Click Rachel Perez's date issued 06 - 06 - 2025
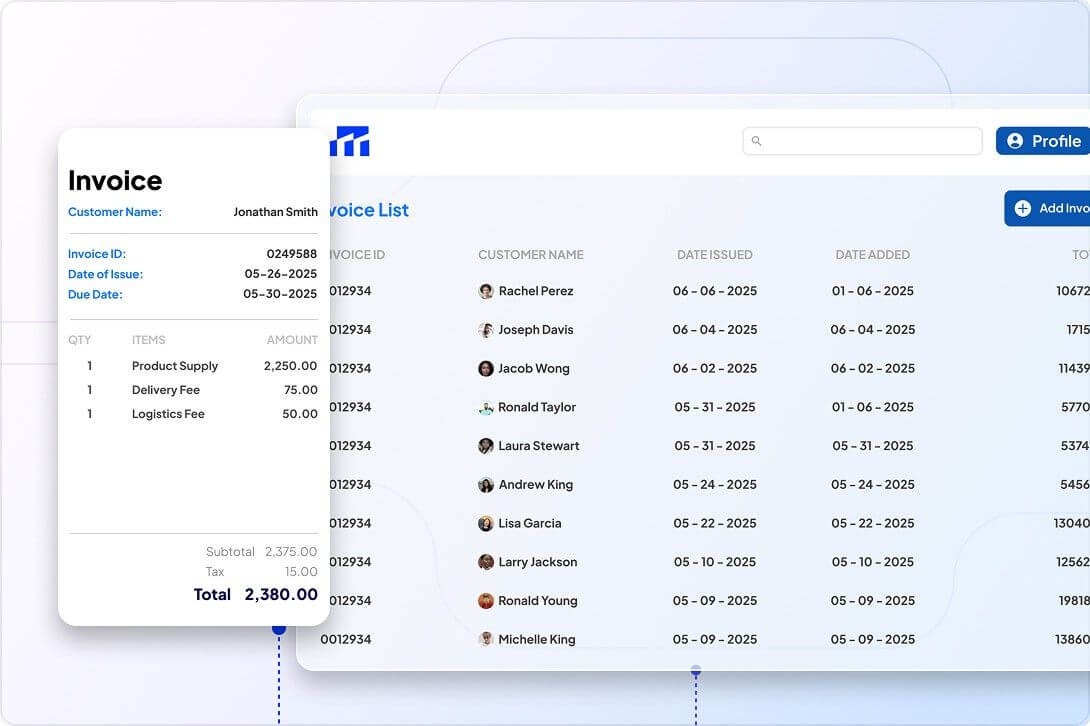1090x726 pixels. coord(715,291)
